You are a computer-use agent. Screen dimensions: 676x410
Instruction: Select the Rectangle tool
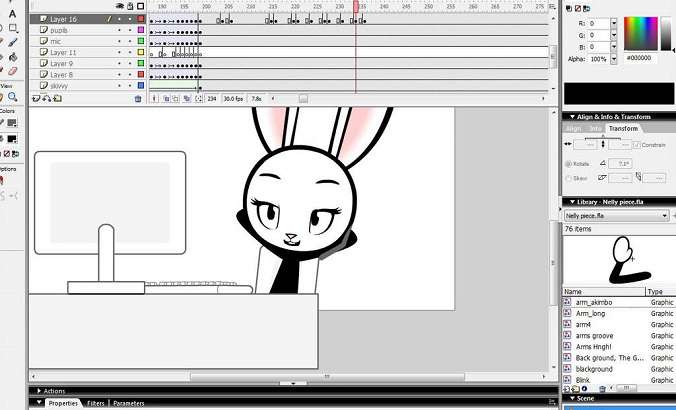coord(13,28)
